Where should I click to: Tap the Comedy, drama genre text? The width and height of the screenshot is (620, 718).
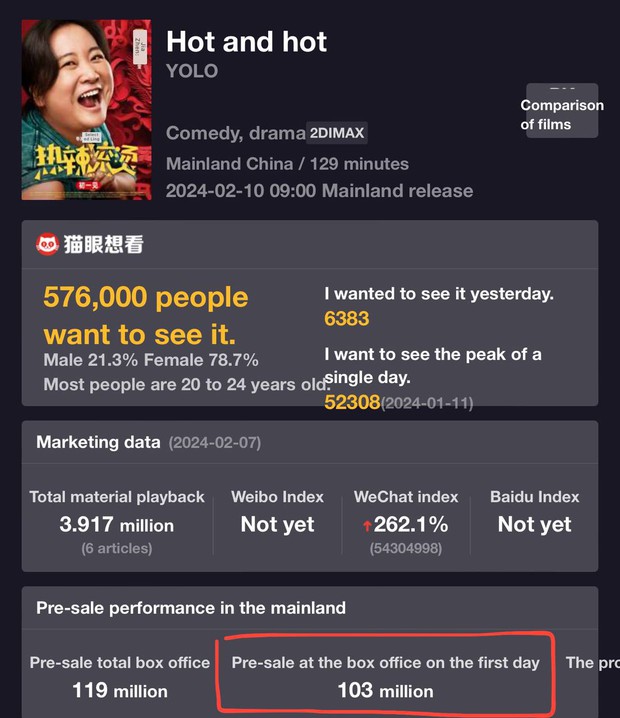[x=235, y=133]
